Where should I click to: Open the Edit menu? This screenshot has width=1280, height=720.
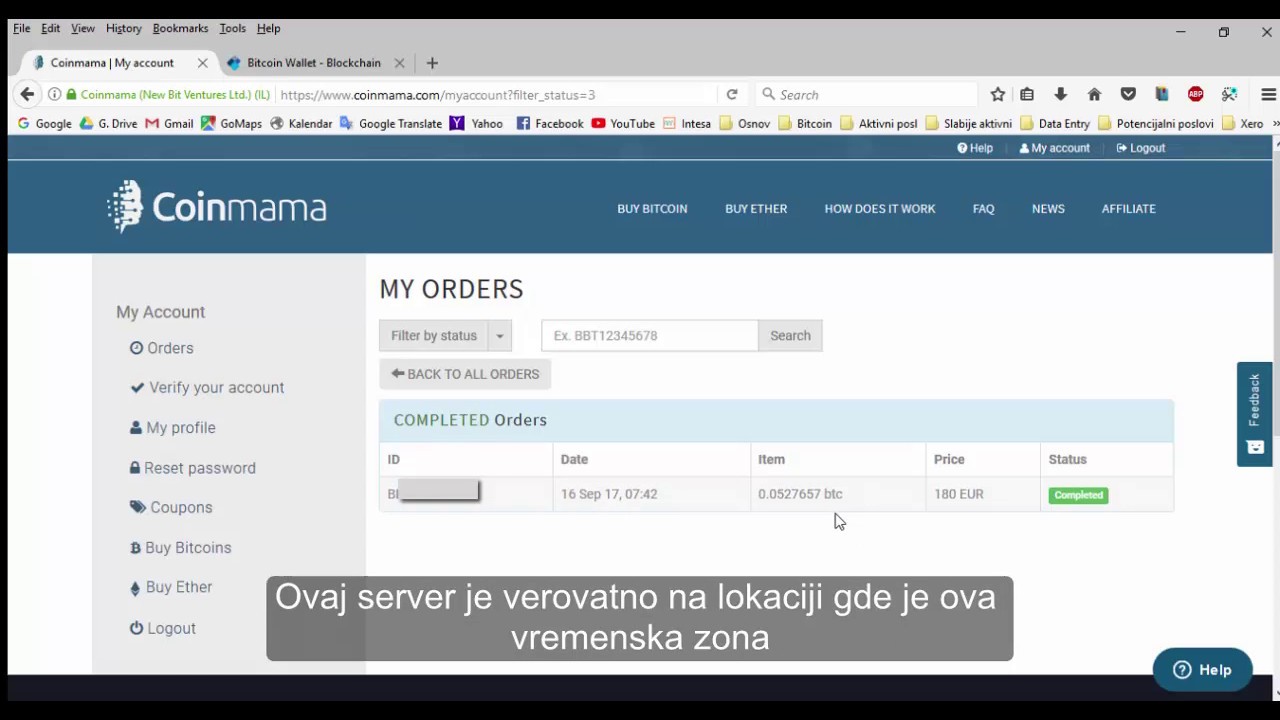click(50, 28)
